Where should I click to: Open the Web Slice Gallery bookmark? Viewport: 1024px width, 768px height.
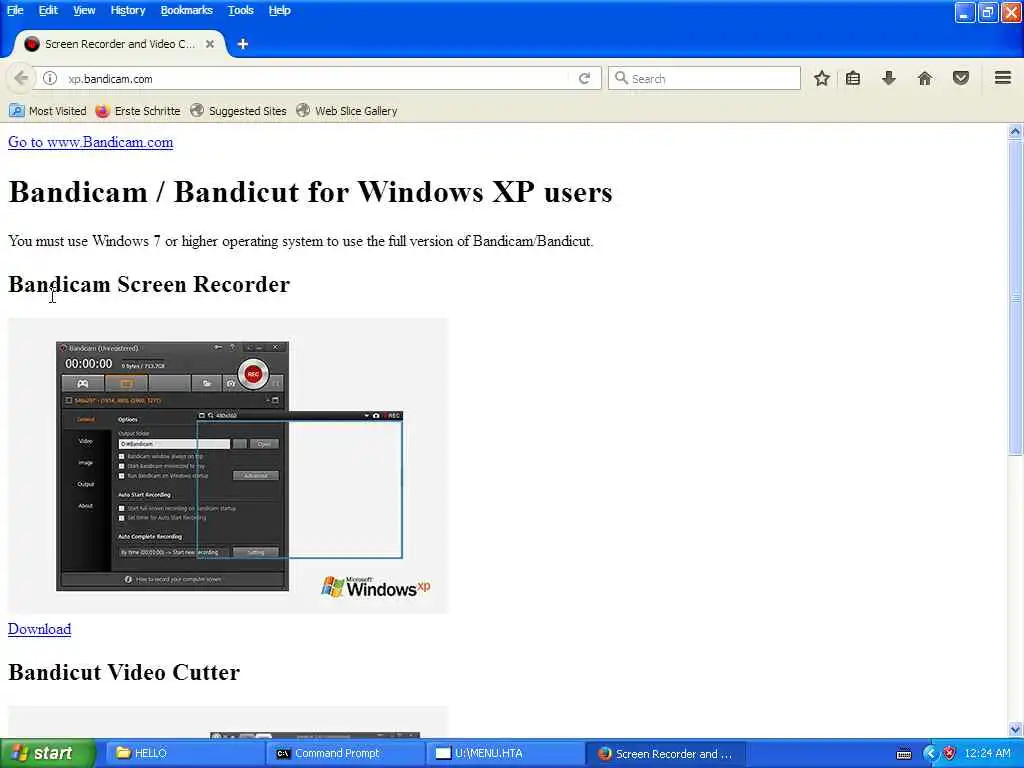click(347, 111)
